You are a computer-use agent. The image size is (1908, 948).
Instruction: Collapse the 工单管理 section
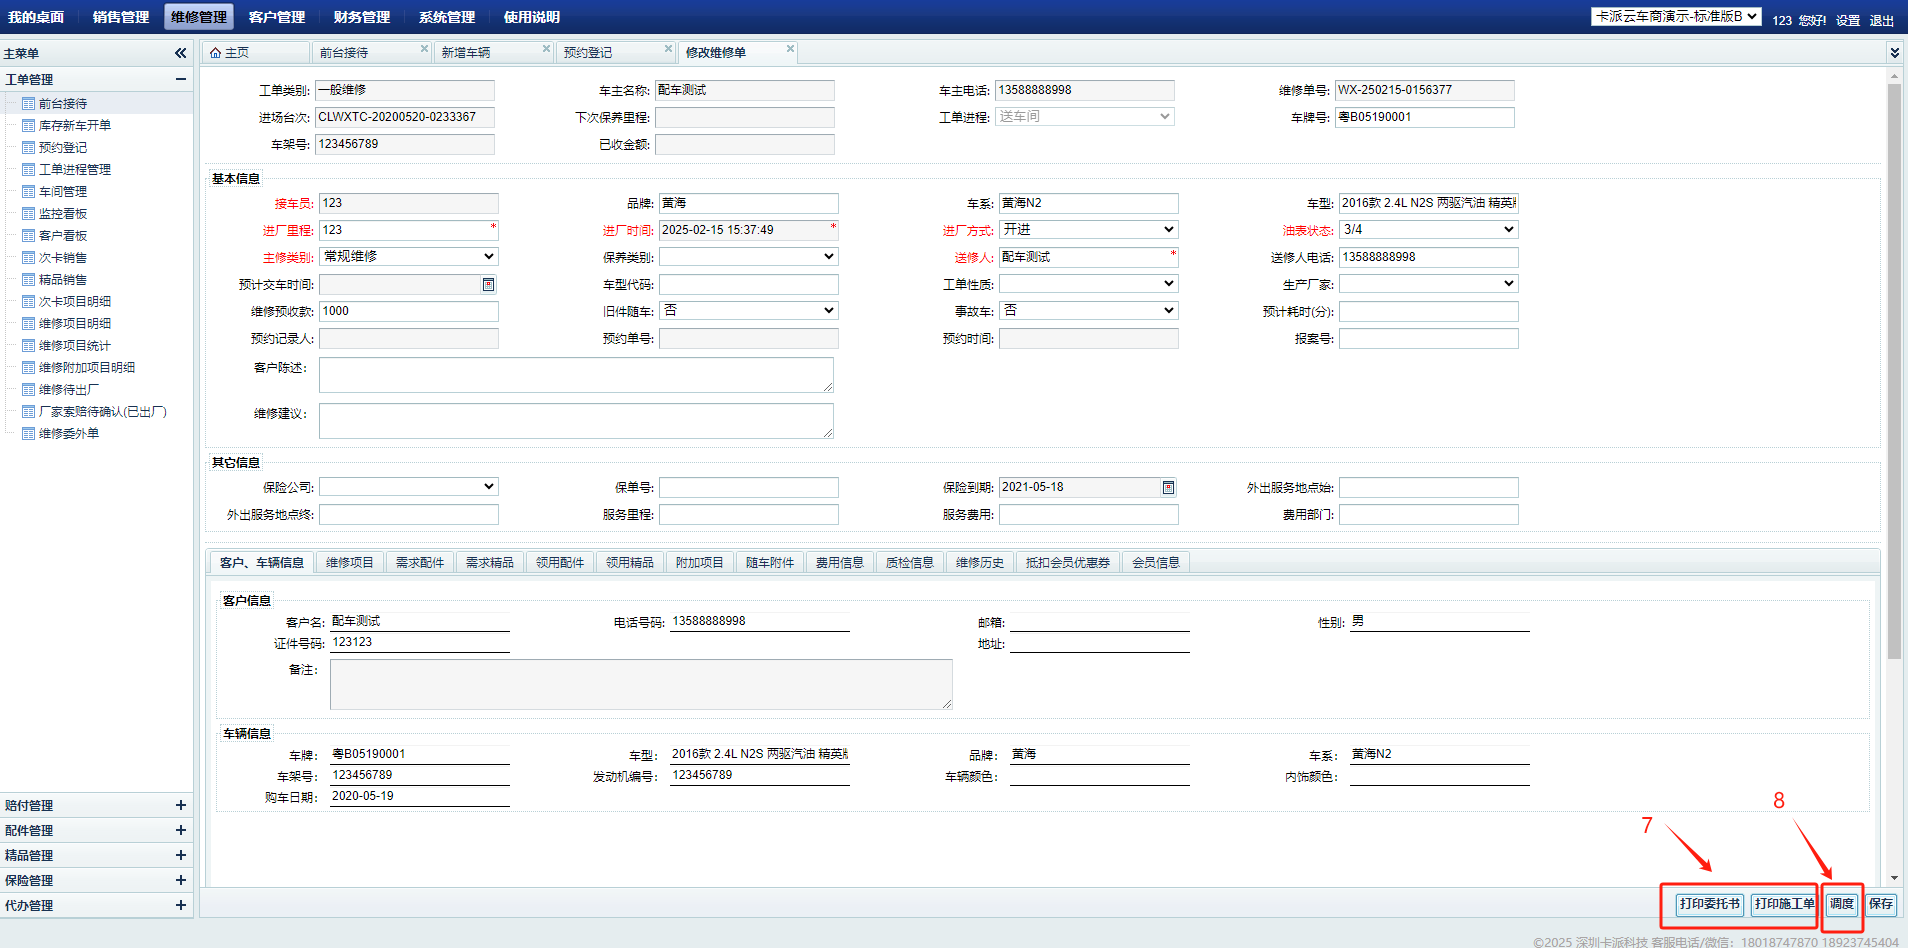180,80
